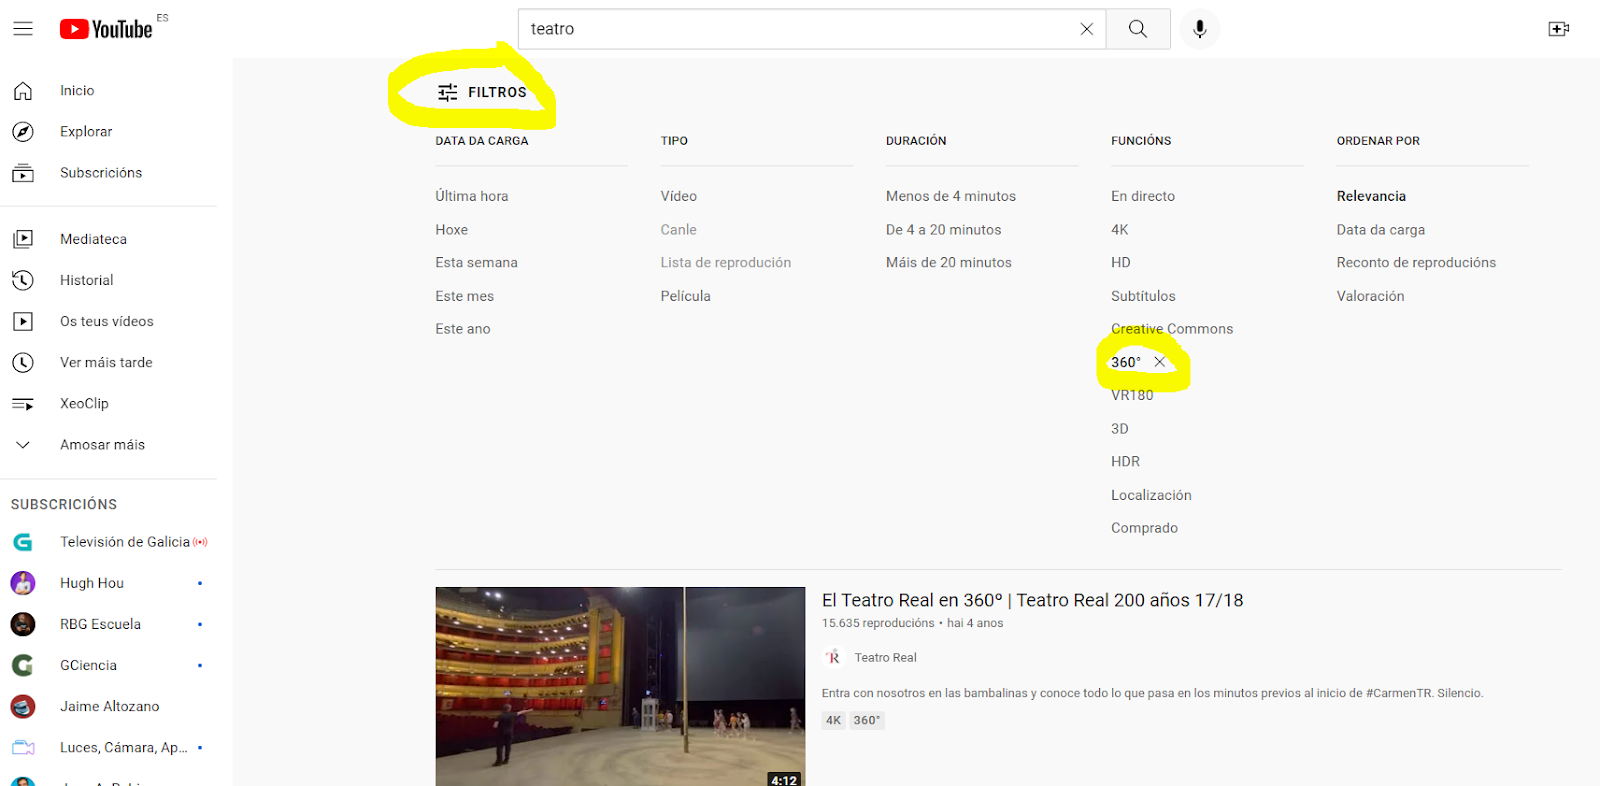Filter uploads by Esta semana

(477, 263)
